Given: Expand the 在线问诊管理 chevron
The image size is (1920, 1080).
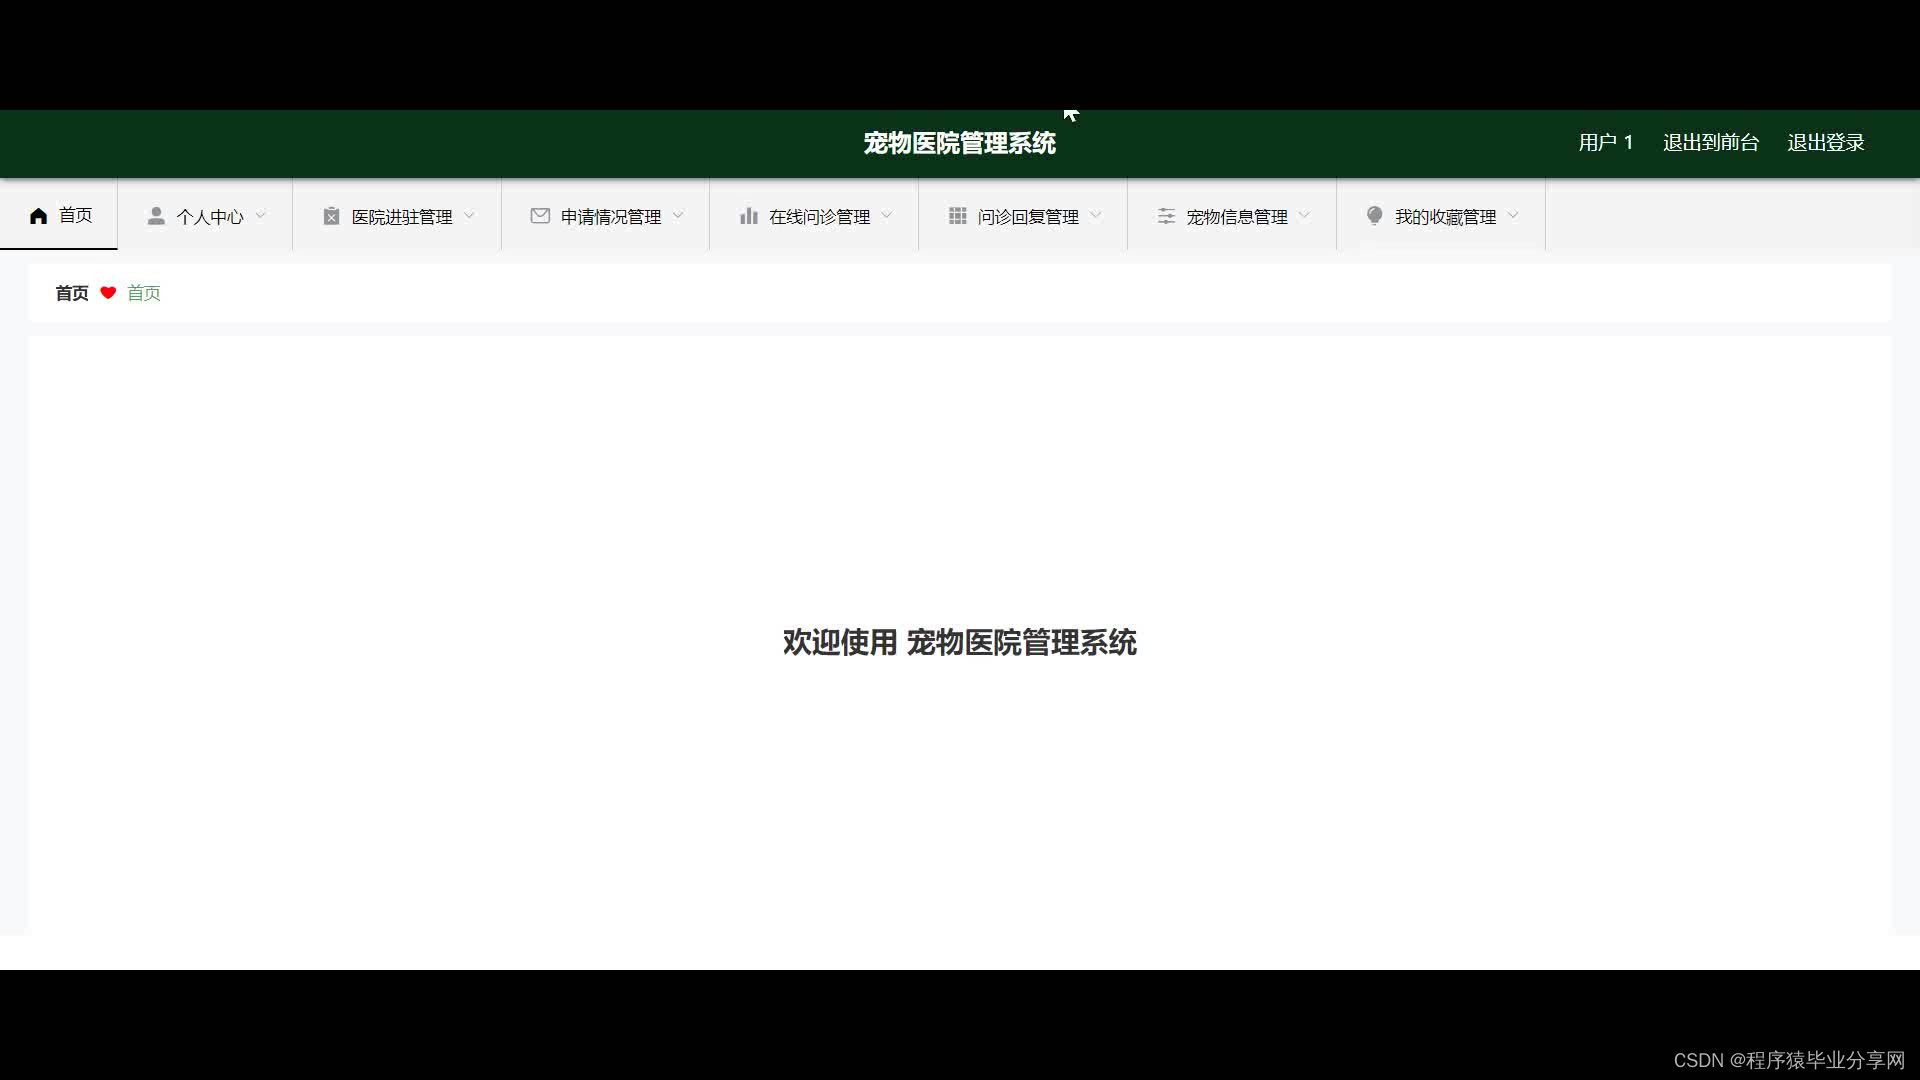Looking at the screenshot, I should point(887,215).
